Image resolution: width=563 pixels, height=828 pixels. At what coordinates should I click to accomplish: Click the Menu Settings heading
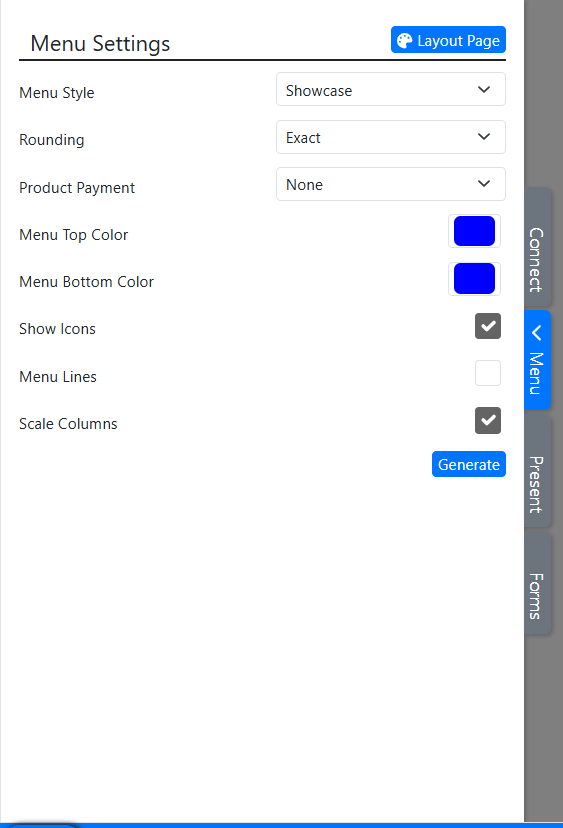[100, 44]
